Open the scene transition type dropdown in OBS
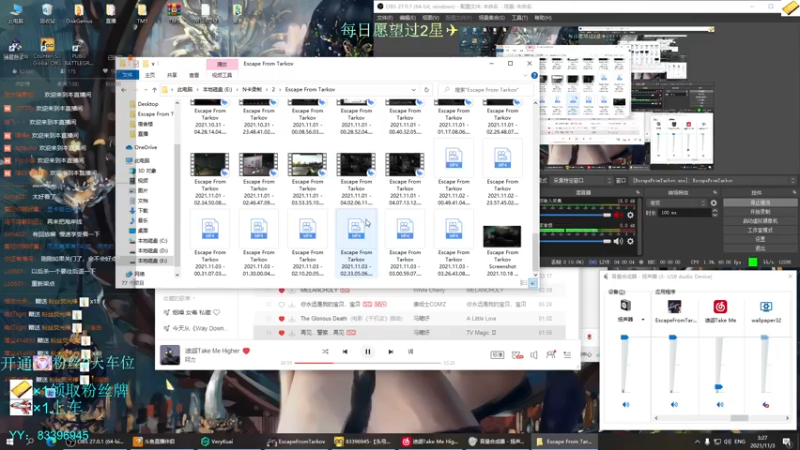800x450 pixels. pyautogui.click(x=677, y=203)
